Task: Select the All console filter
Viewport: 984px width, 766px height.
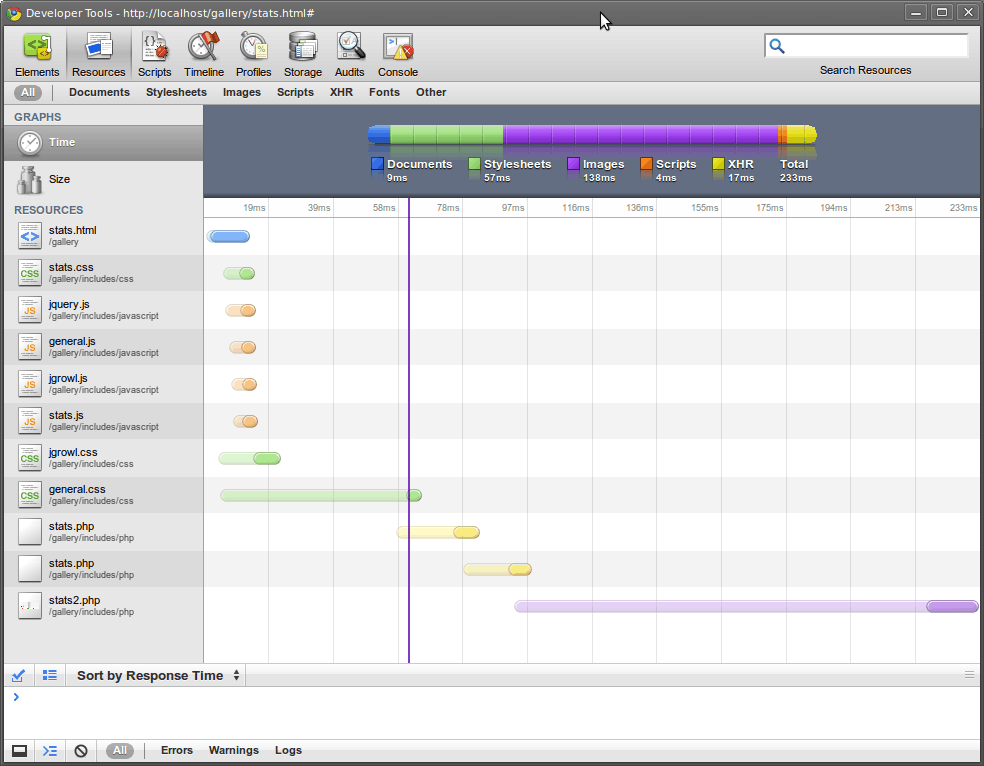Action: pos(120,750)
